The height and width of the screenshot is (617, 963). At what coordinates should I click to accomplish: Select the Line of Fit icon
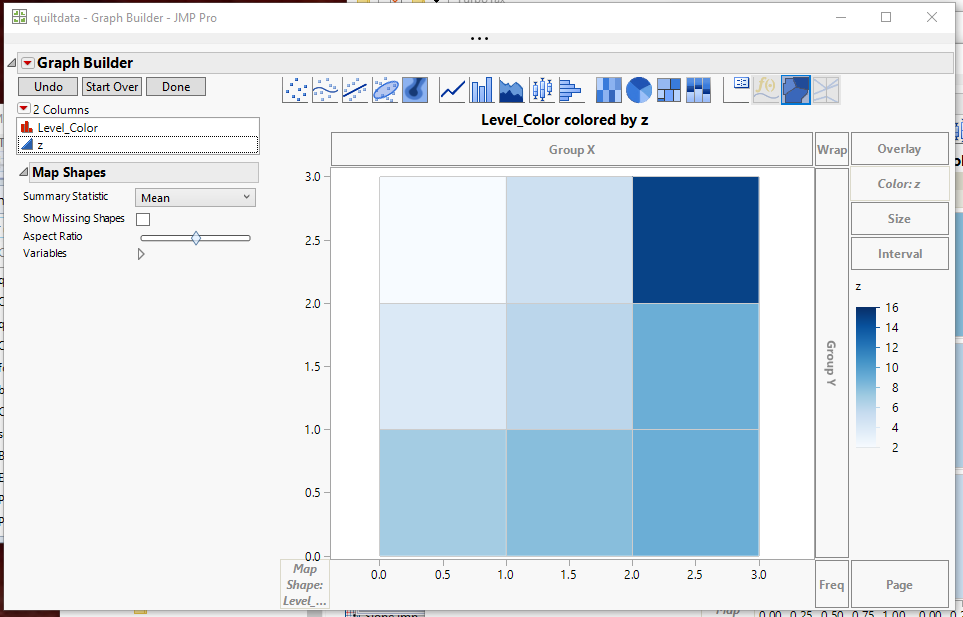tap(355, 90)
